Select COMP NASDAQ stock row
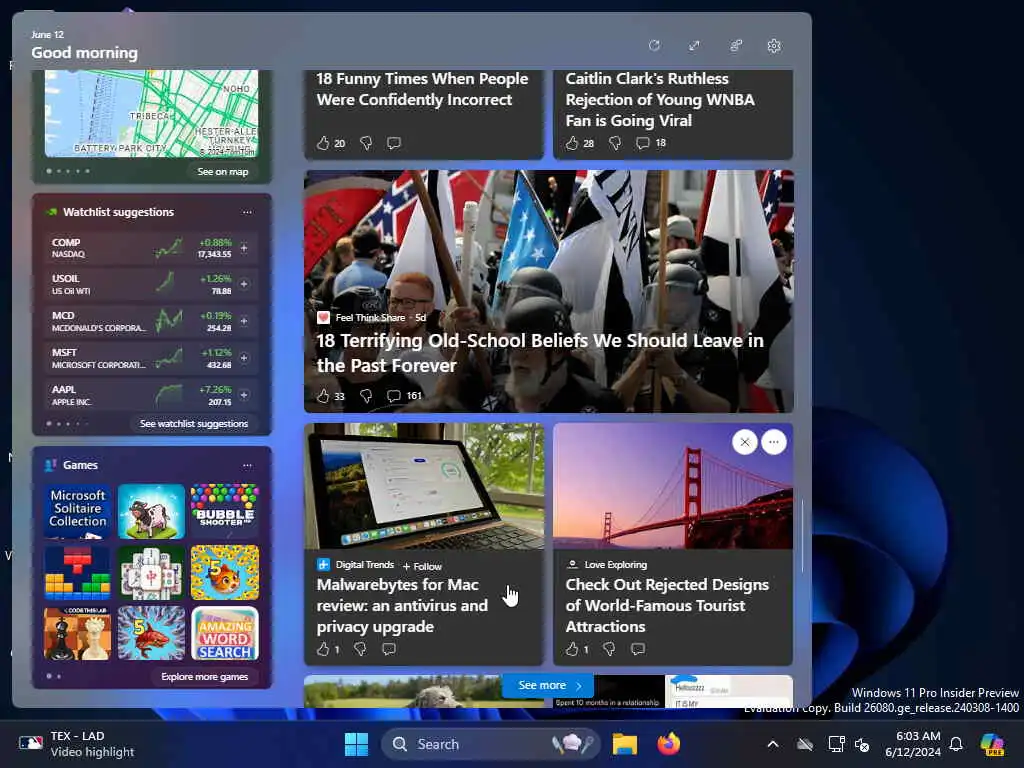 [x=151, y=248]
